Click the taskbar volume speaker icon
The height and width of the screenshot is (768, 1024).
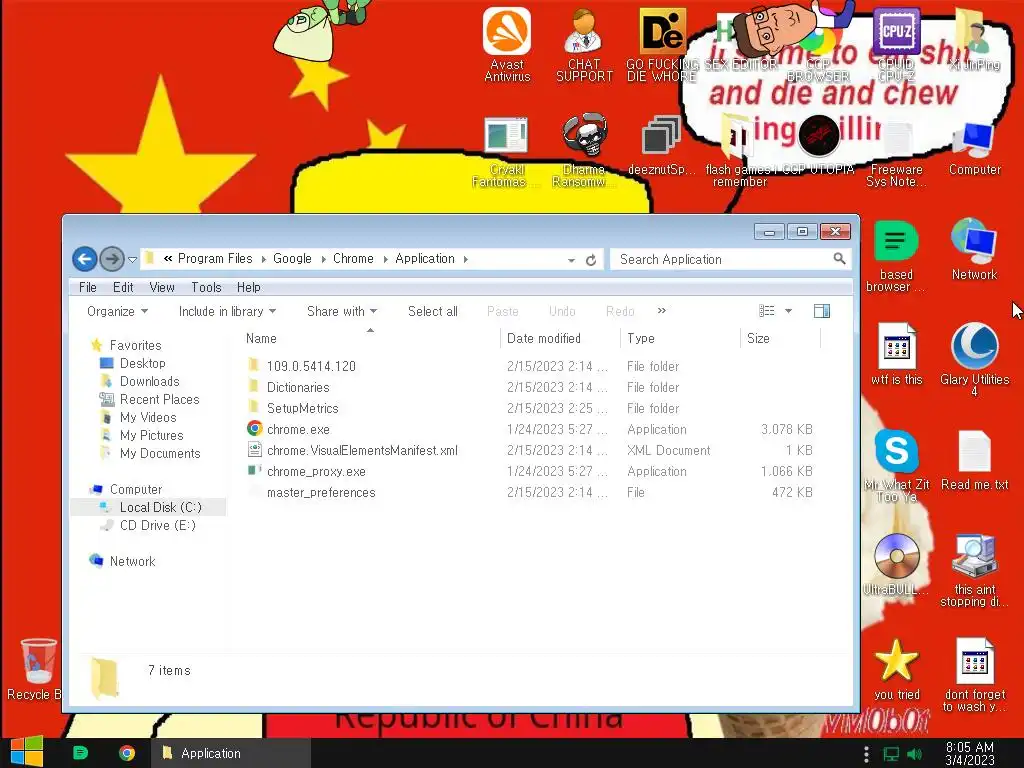914,754
